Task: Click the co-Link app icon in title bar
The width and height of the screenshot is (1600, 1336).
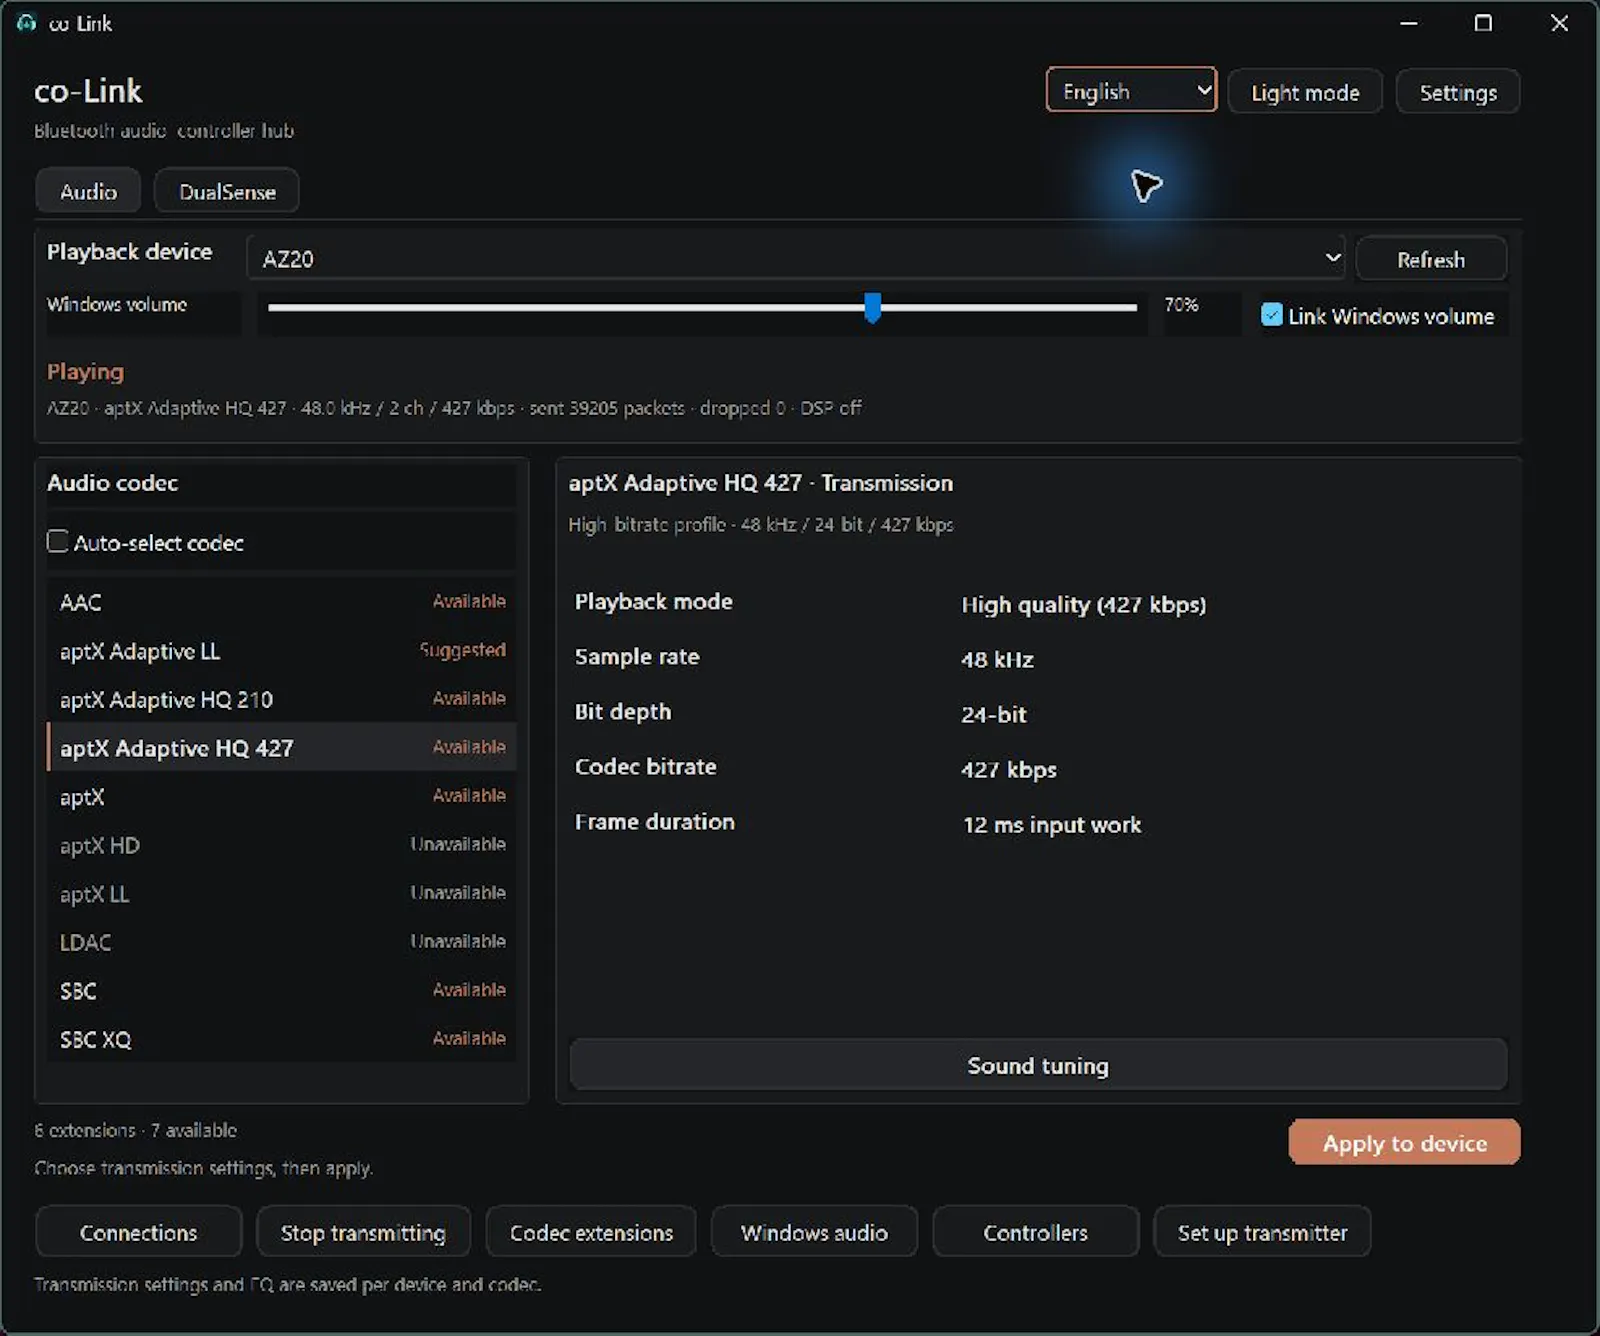Action: tap(26, 23)
